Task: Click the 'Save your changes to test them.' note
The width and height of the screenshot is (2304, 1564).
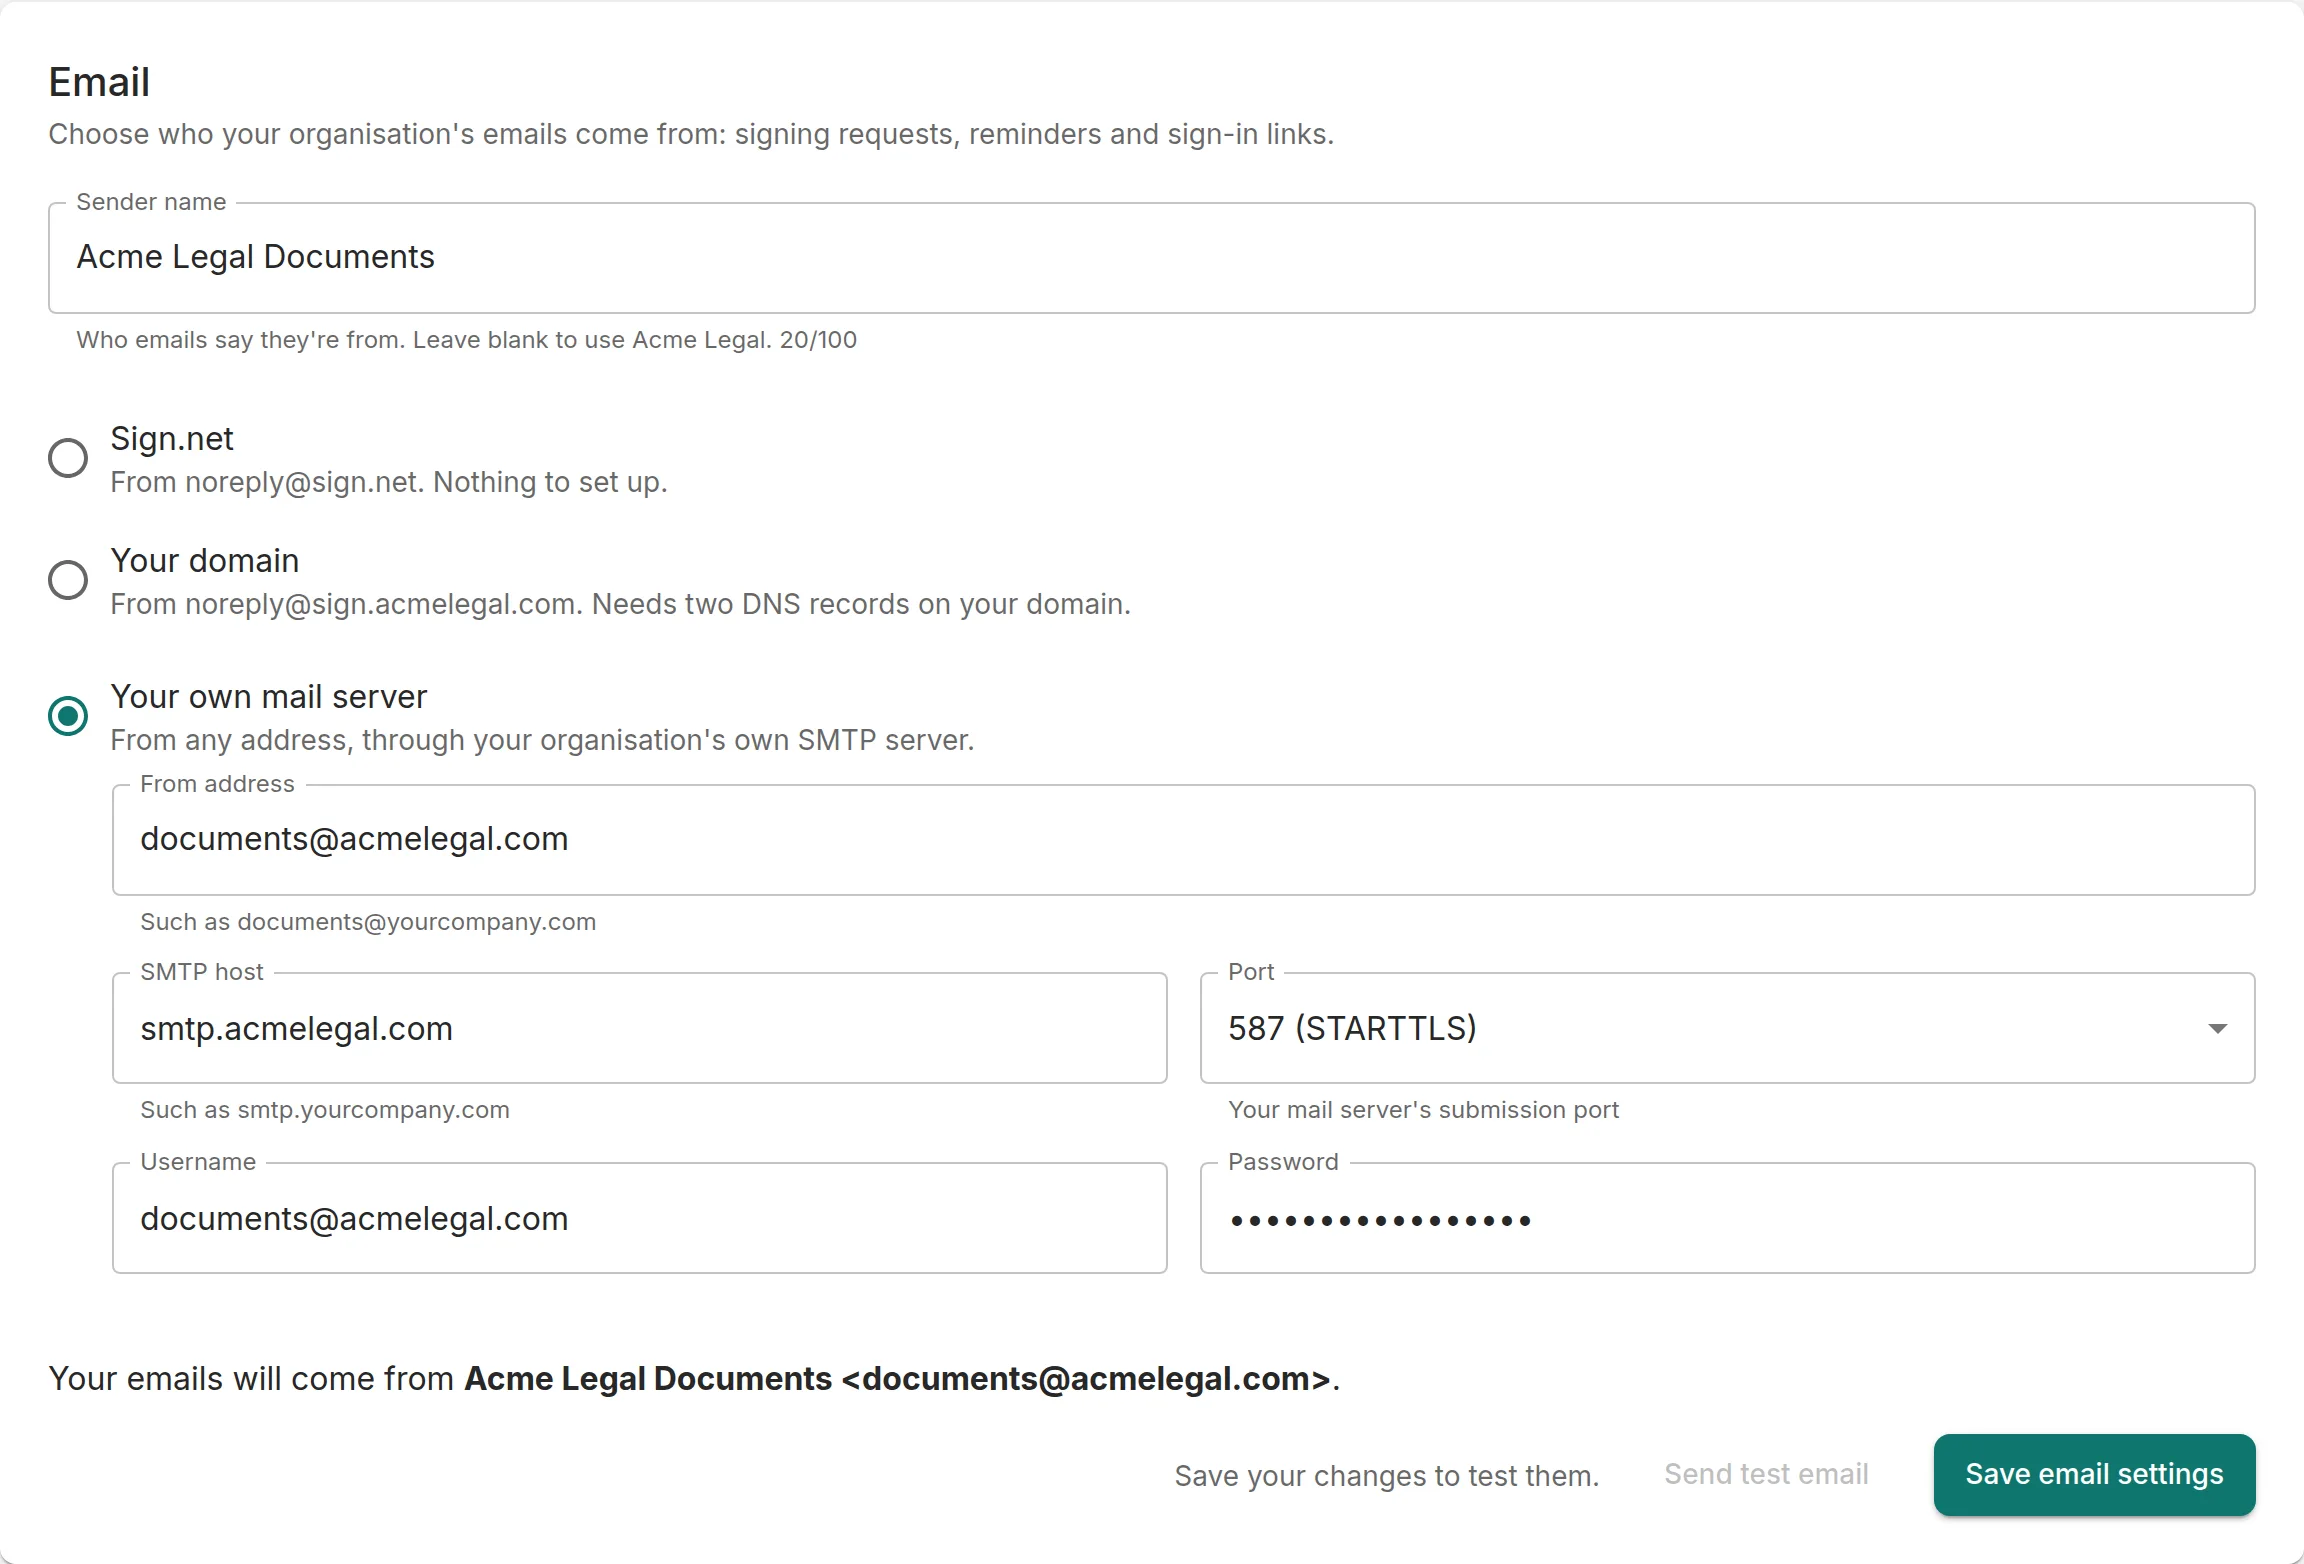Action: pos(1386,1476)
